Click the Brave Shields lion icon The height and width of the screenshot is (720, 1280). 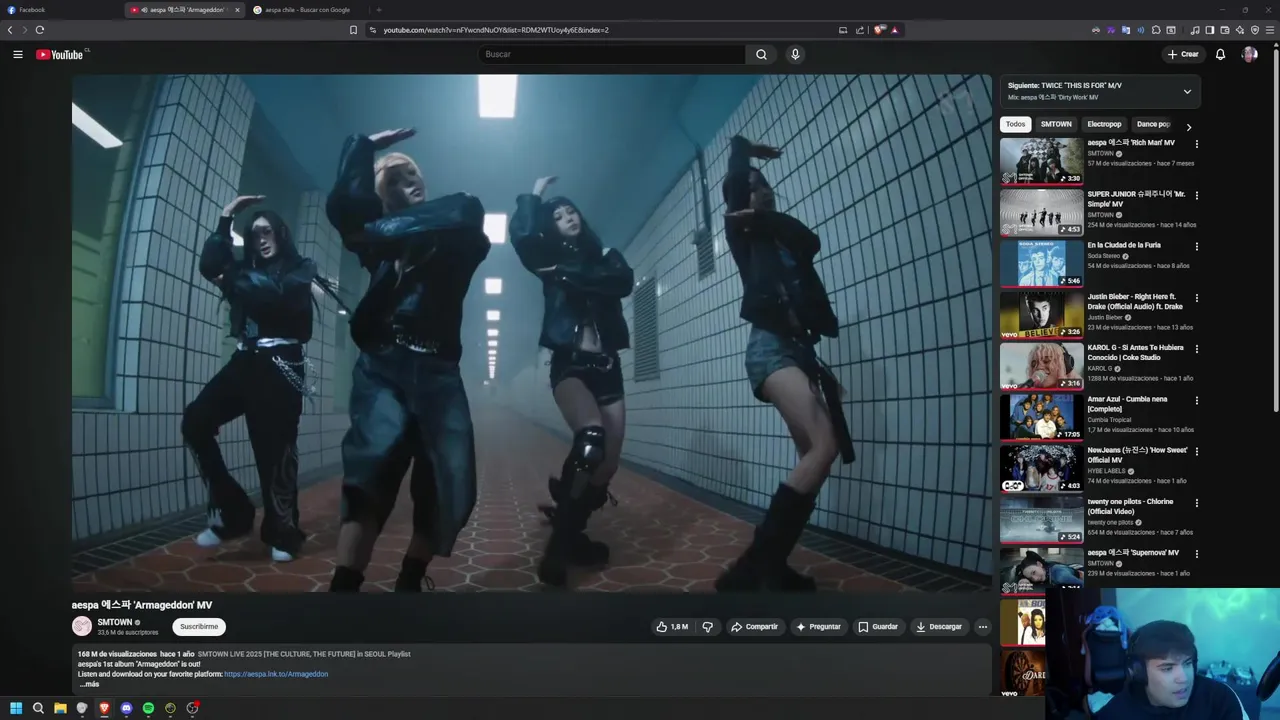click(x=879, y=30)
